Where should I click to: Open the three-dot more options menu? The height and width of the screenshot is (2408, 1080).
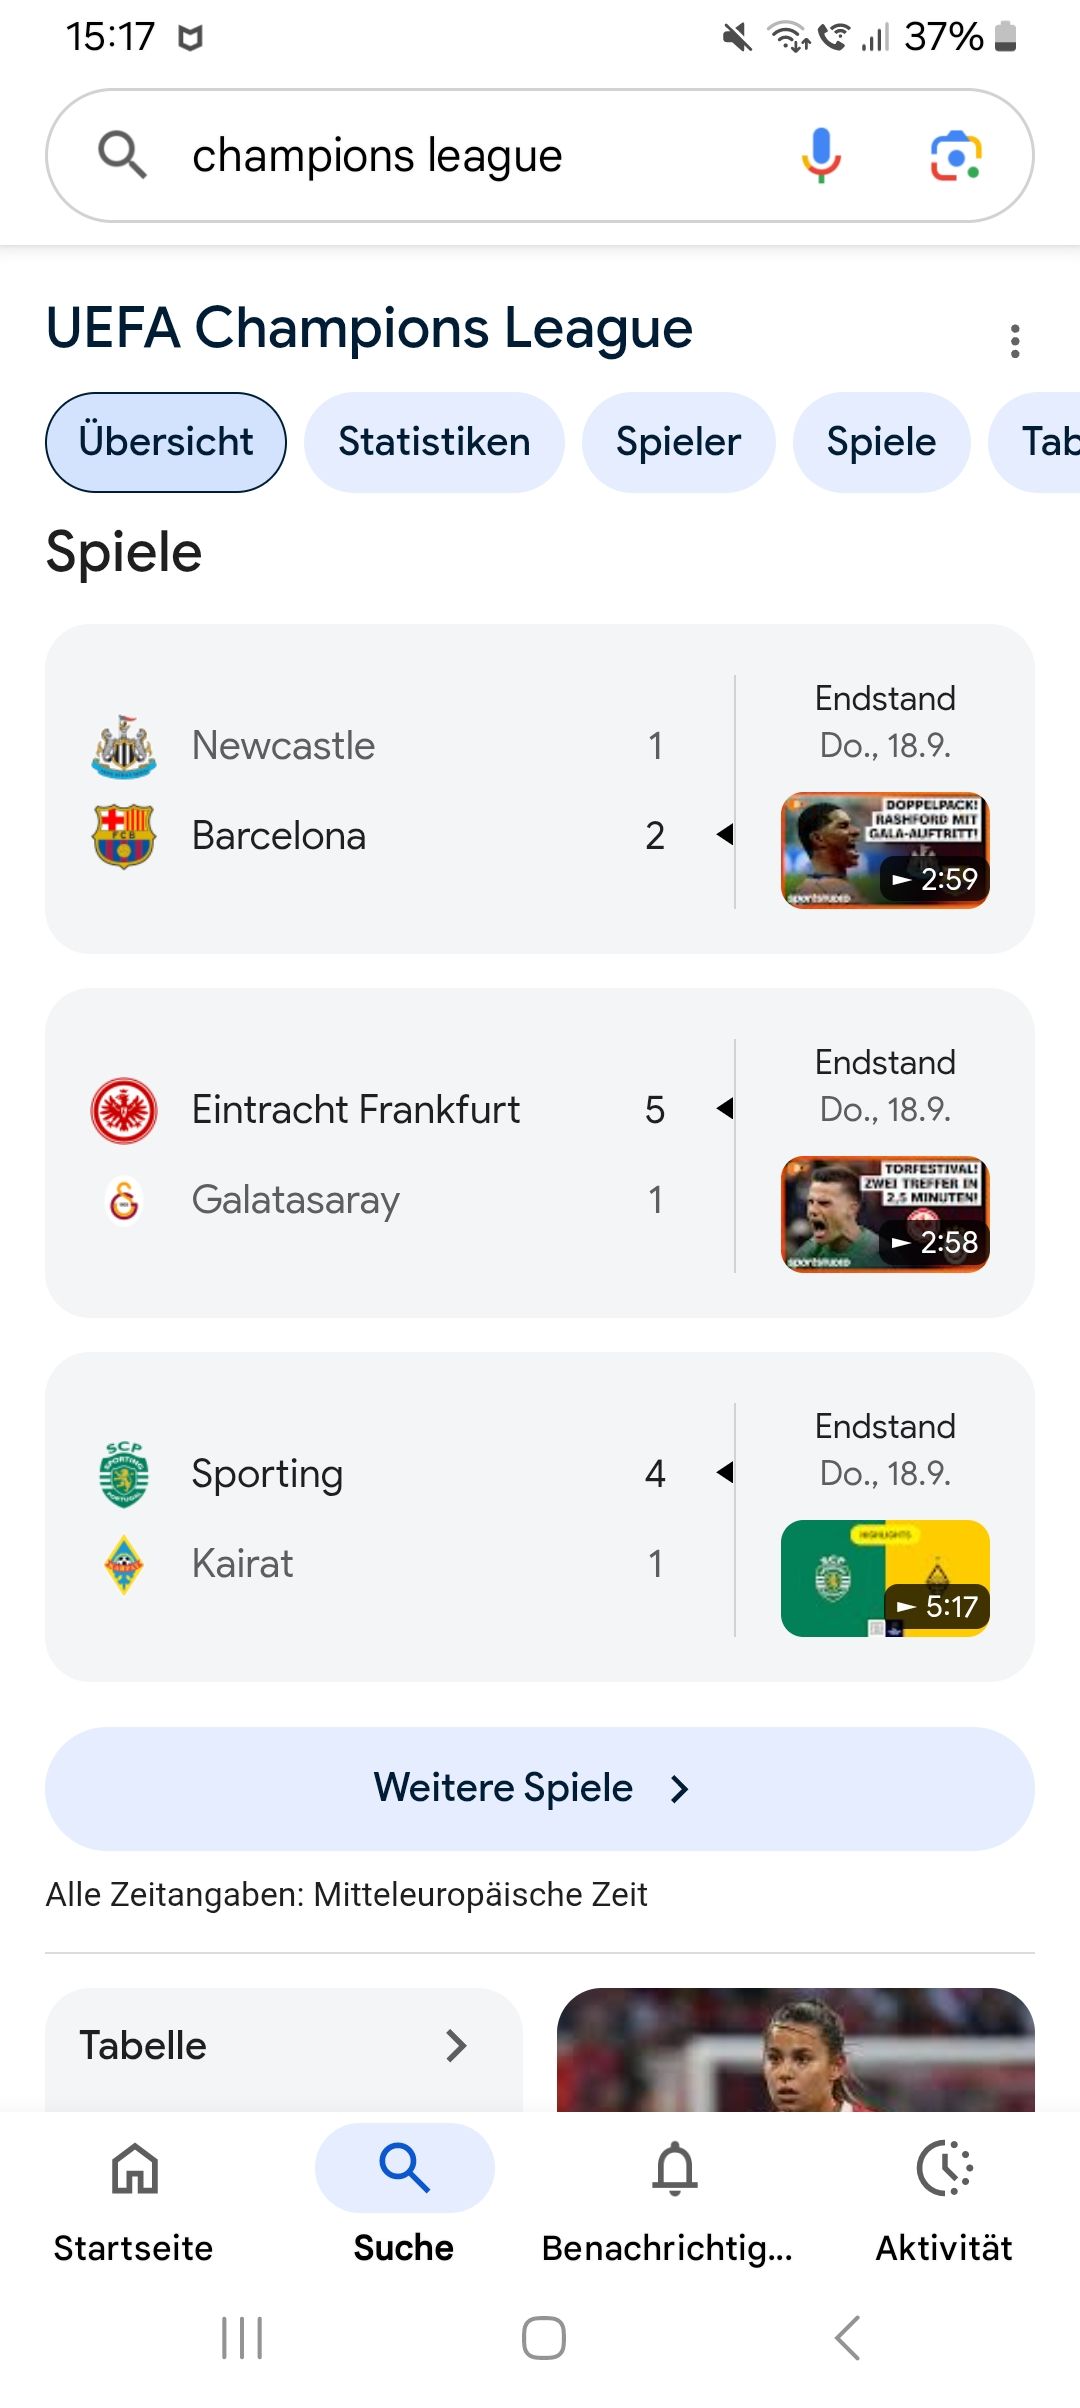[1015, 341]
